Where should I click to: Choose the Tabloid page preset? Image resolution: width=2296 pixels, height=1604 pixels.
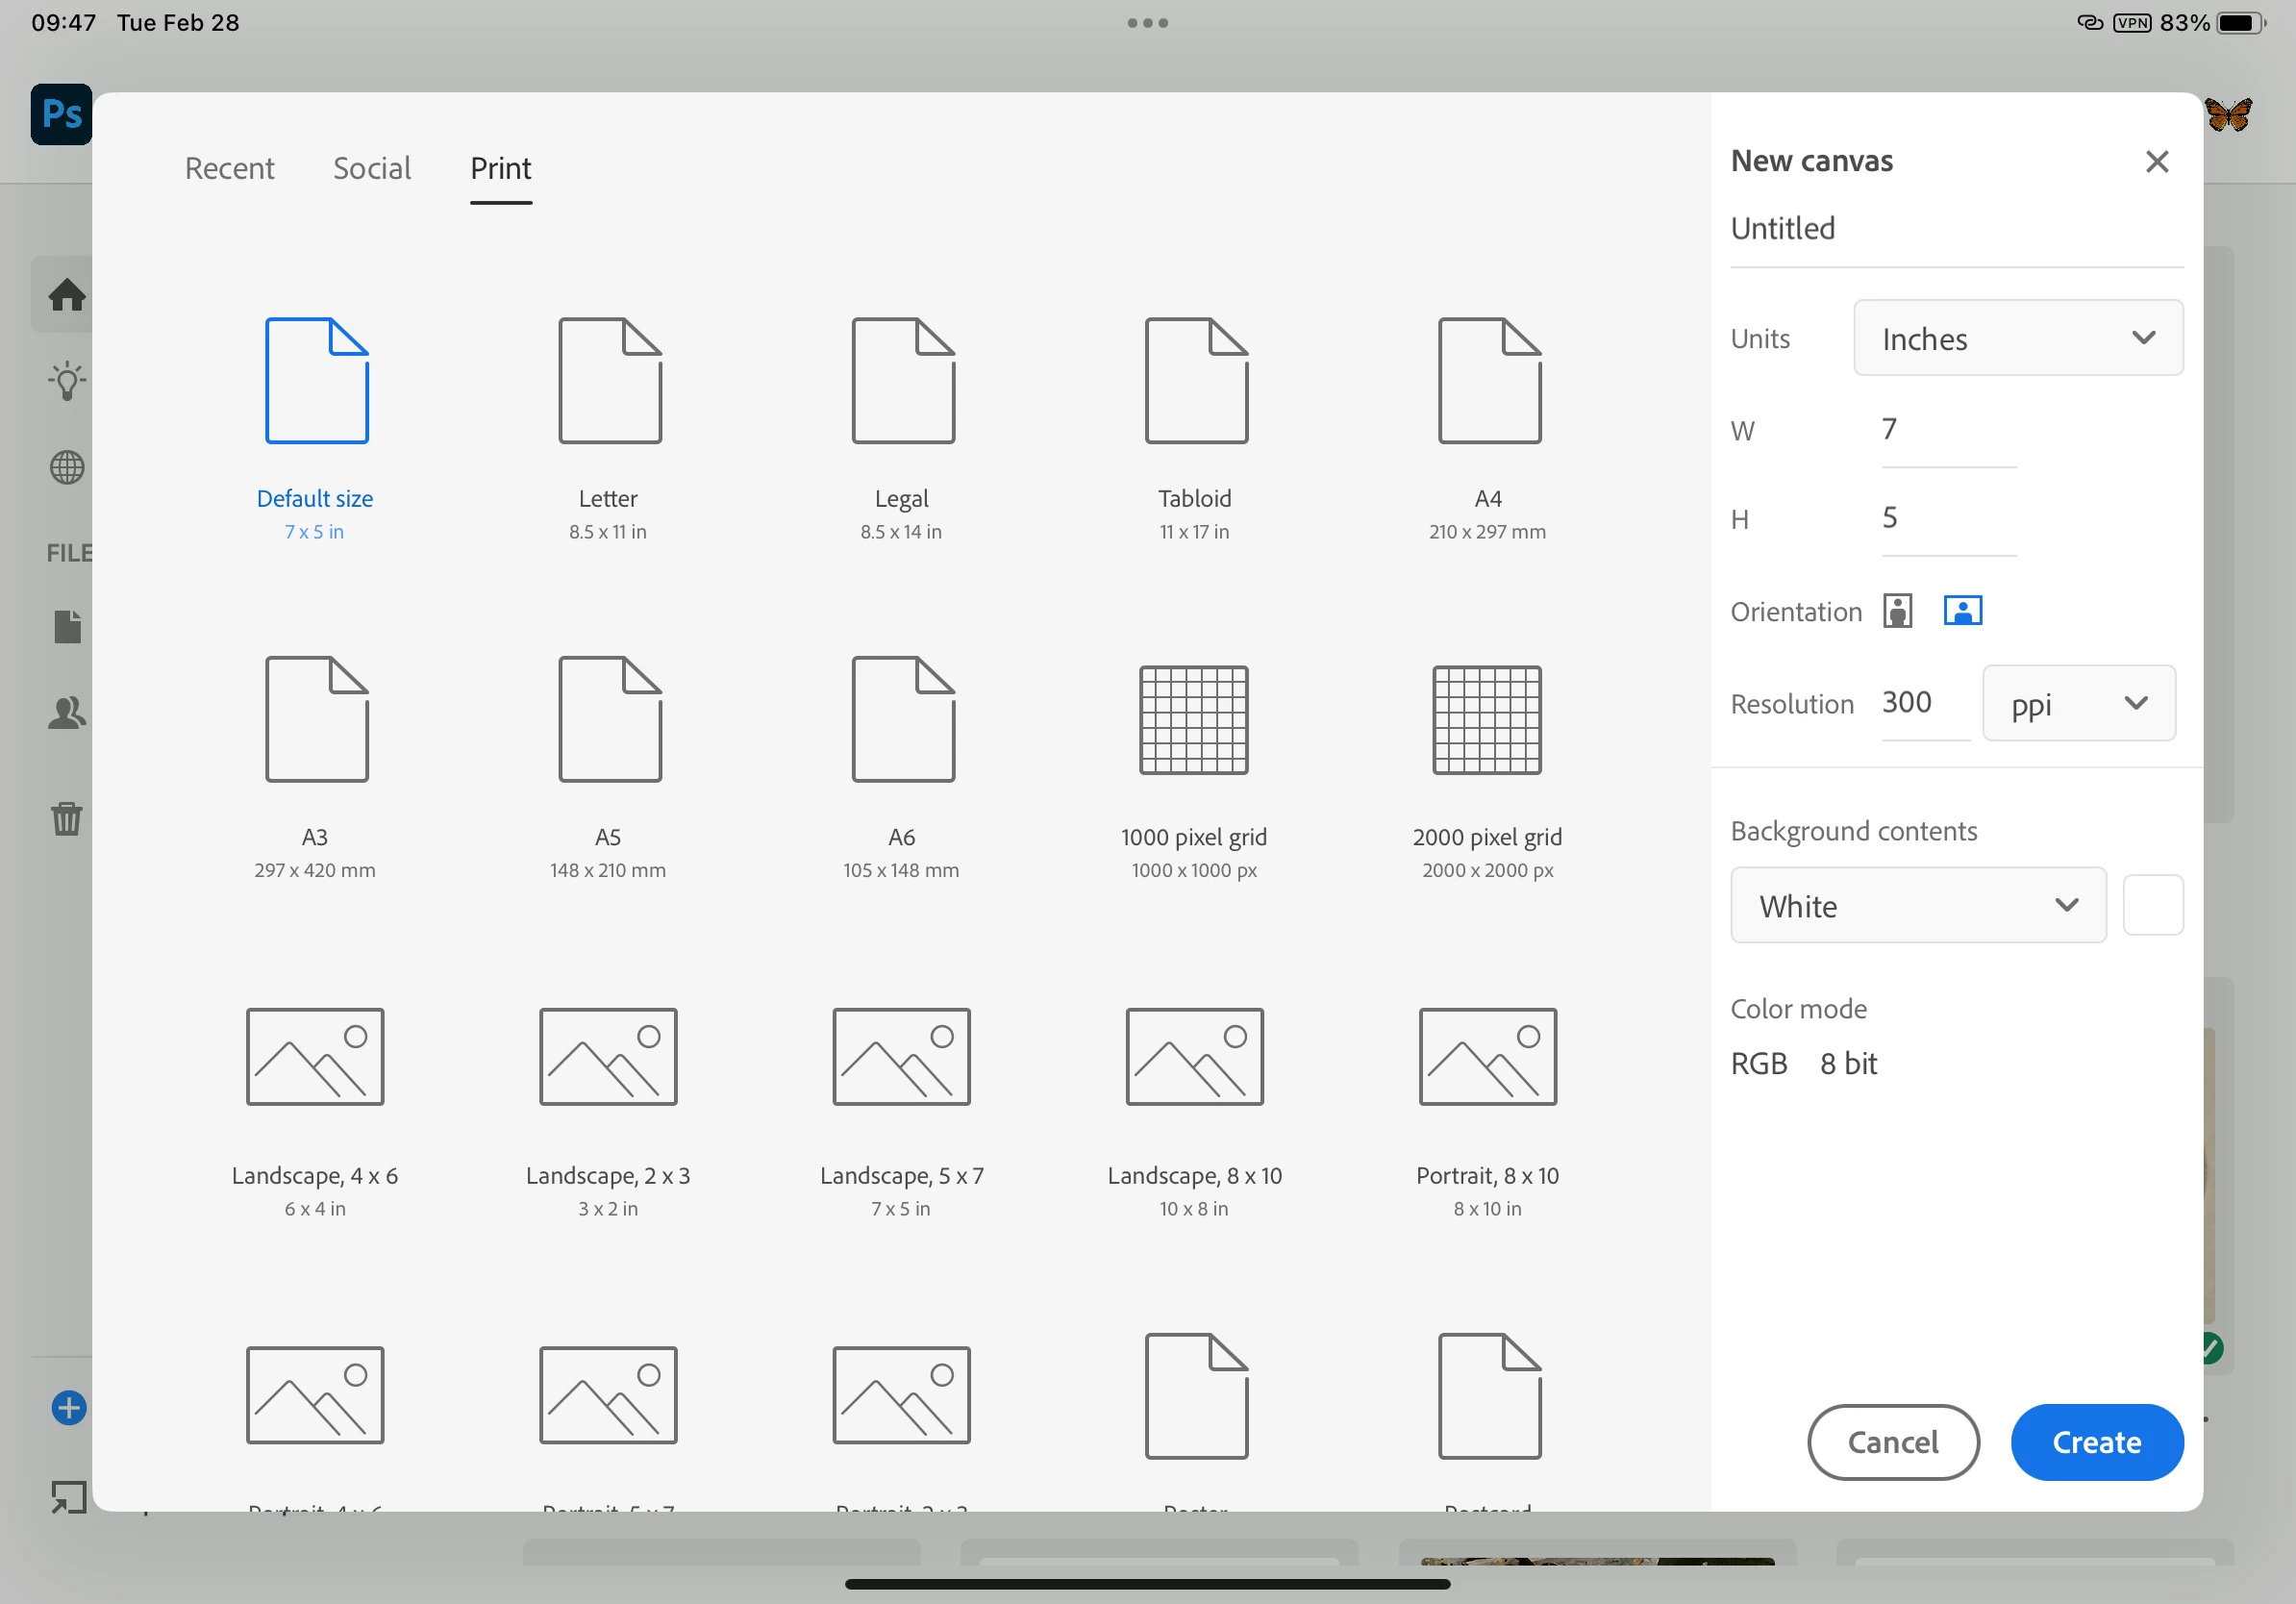pyautogui.click(x=1196, y=381)
